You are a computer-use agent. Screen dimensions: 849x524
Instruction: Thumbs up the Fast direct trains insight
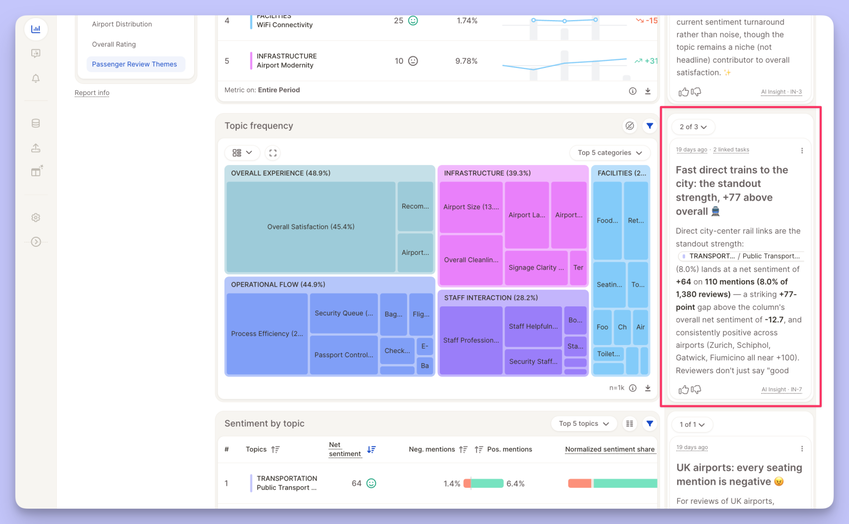tap(683, 389)
